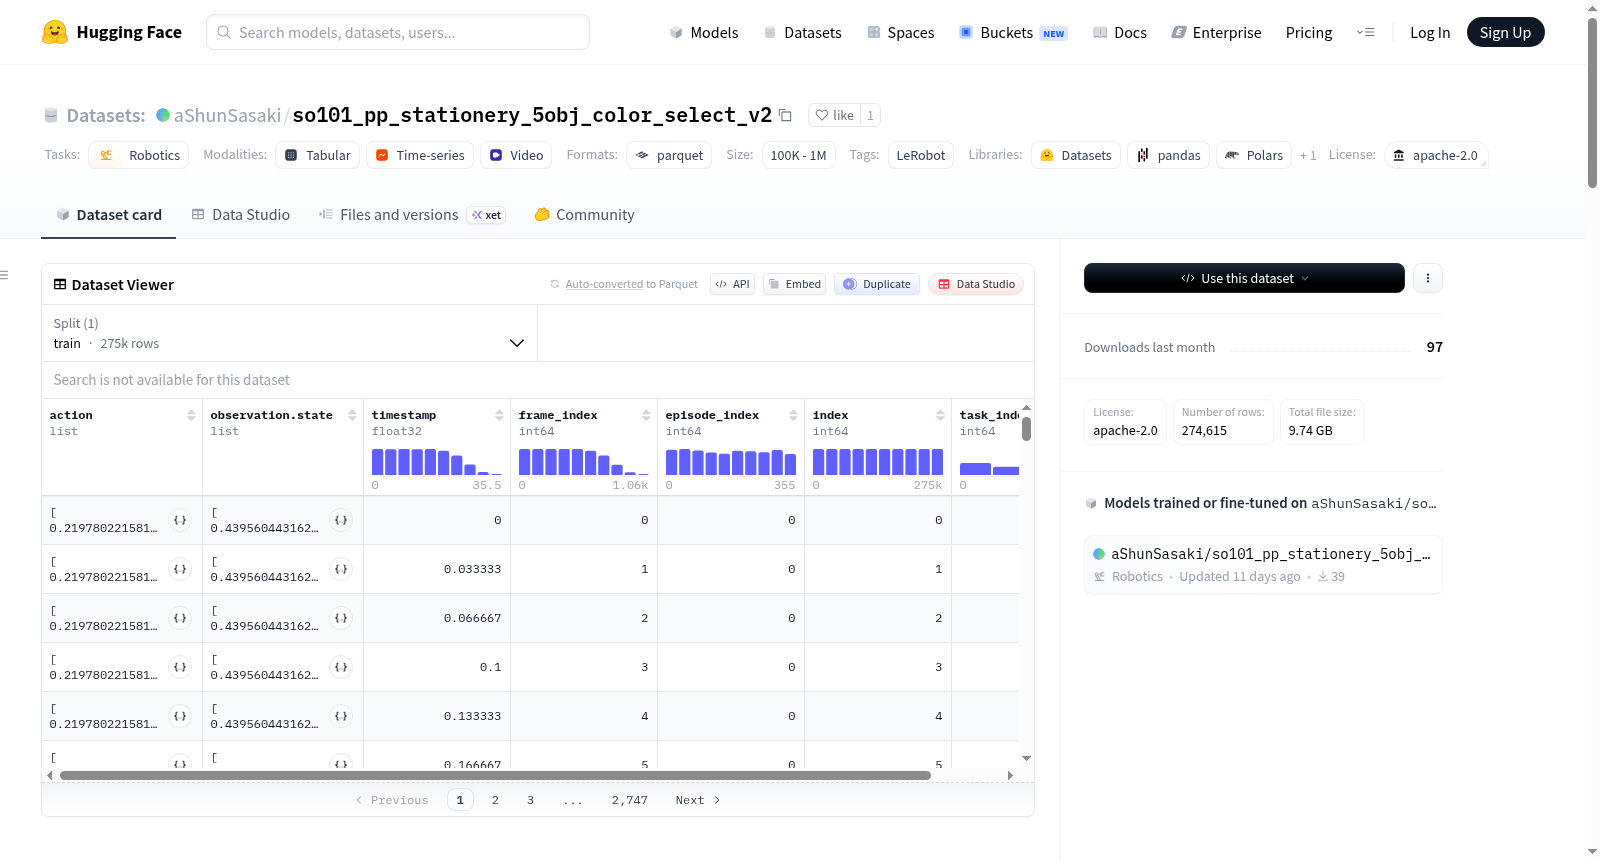1600x861 pixels.
Task: Expand the observation.state list in the 0.133333 timestamp row
Action: coord(341,716)
